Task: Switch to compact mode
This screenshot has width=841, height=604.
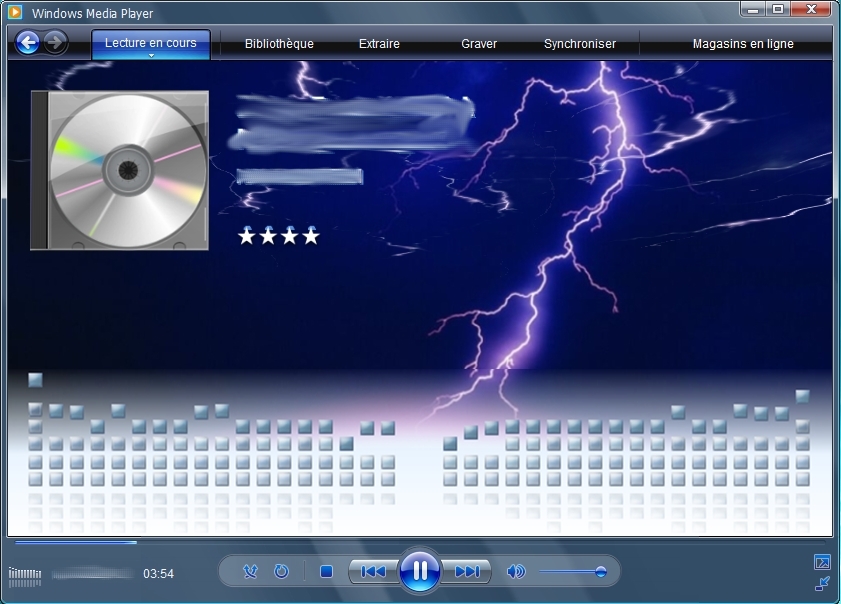Action: [x=822, y=584]
